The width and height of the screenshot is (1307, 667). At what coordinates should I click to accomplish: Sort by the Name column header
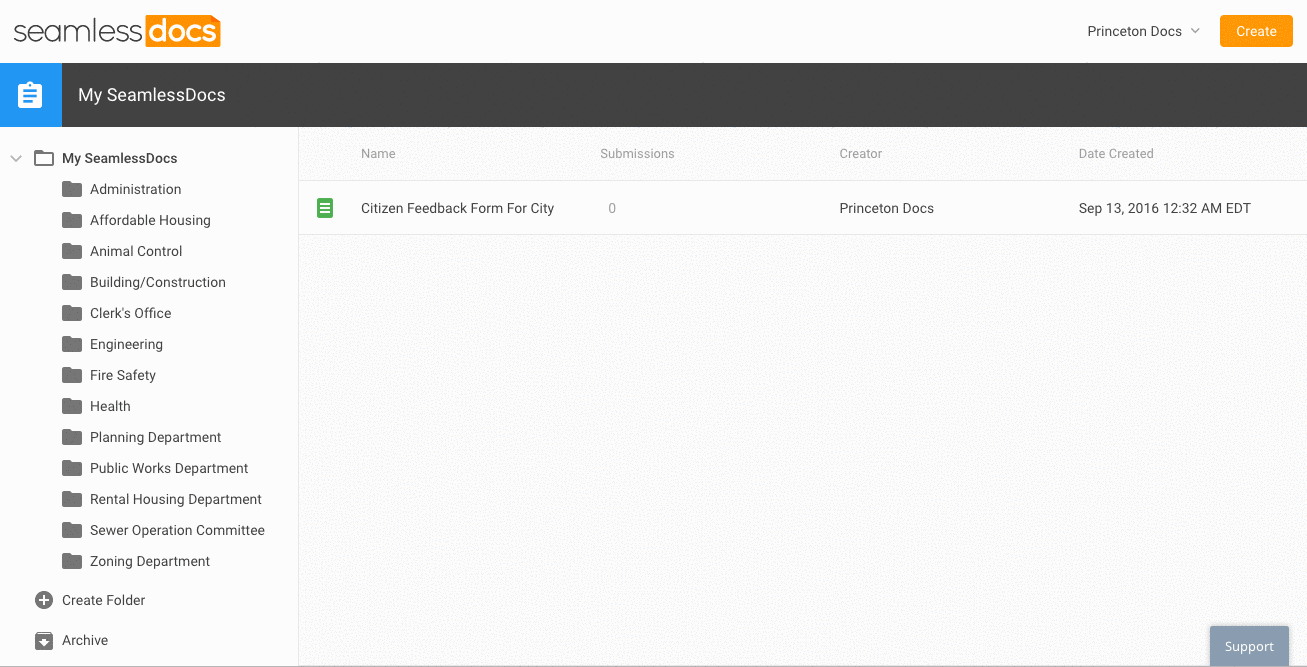click(x=378, y=154)
